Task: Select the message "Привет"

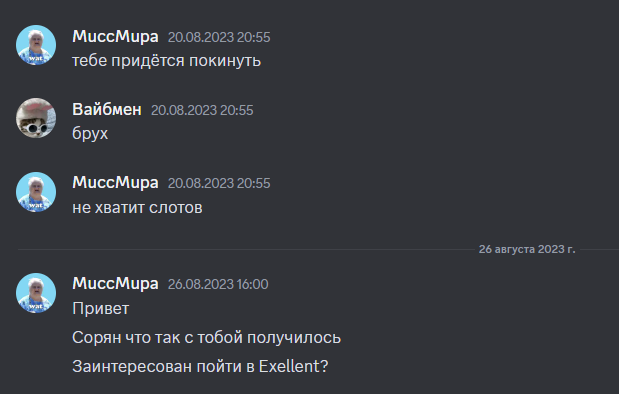Action: [x=101, y=309]
